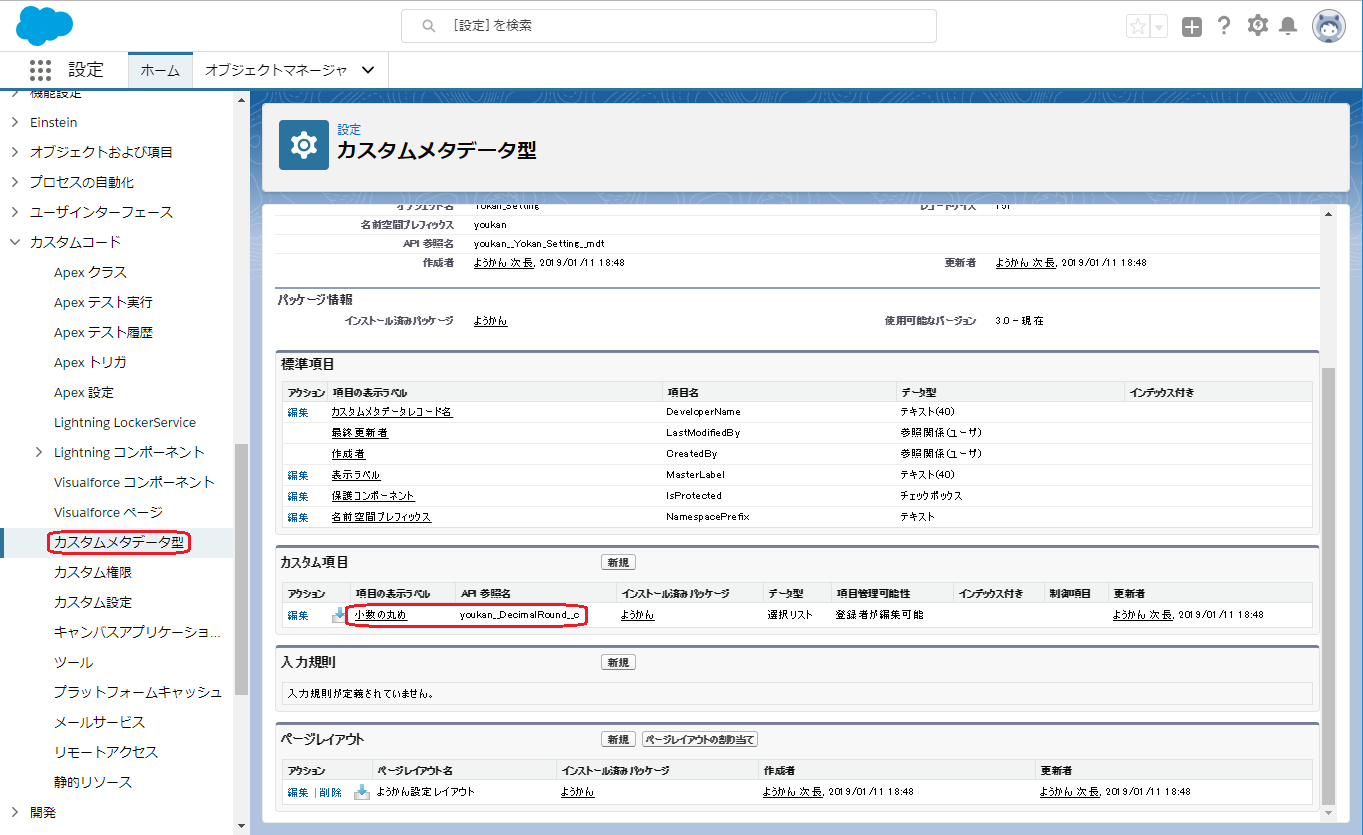Click 編集 for ようかん設定 レイアウト
This screenshot has width=1363, height=835.
298,792
